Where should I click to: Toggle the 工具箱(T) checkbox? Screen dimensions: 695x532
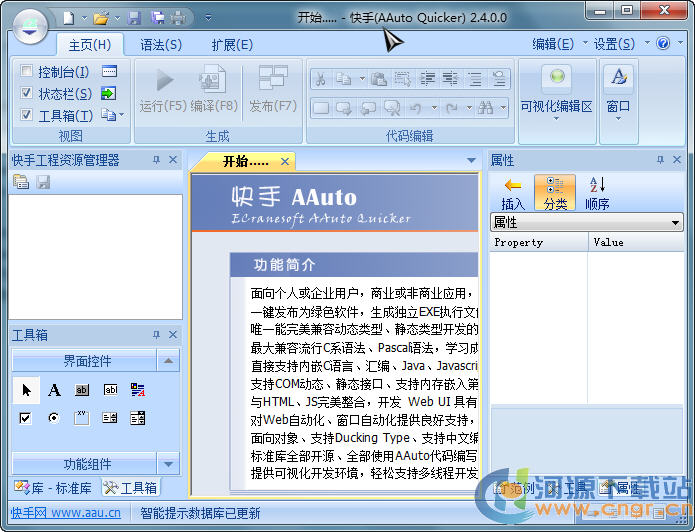tap(26, 116)
